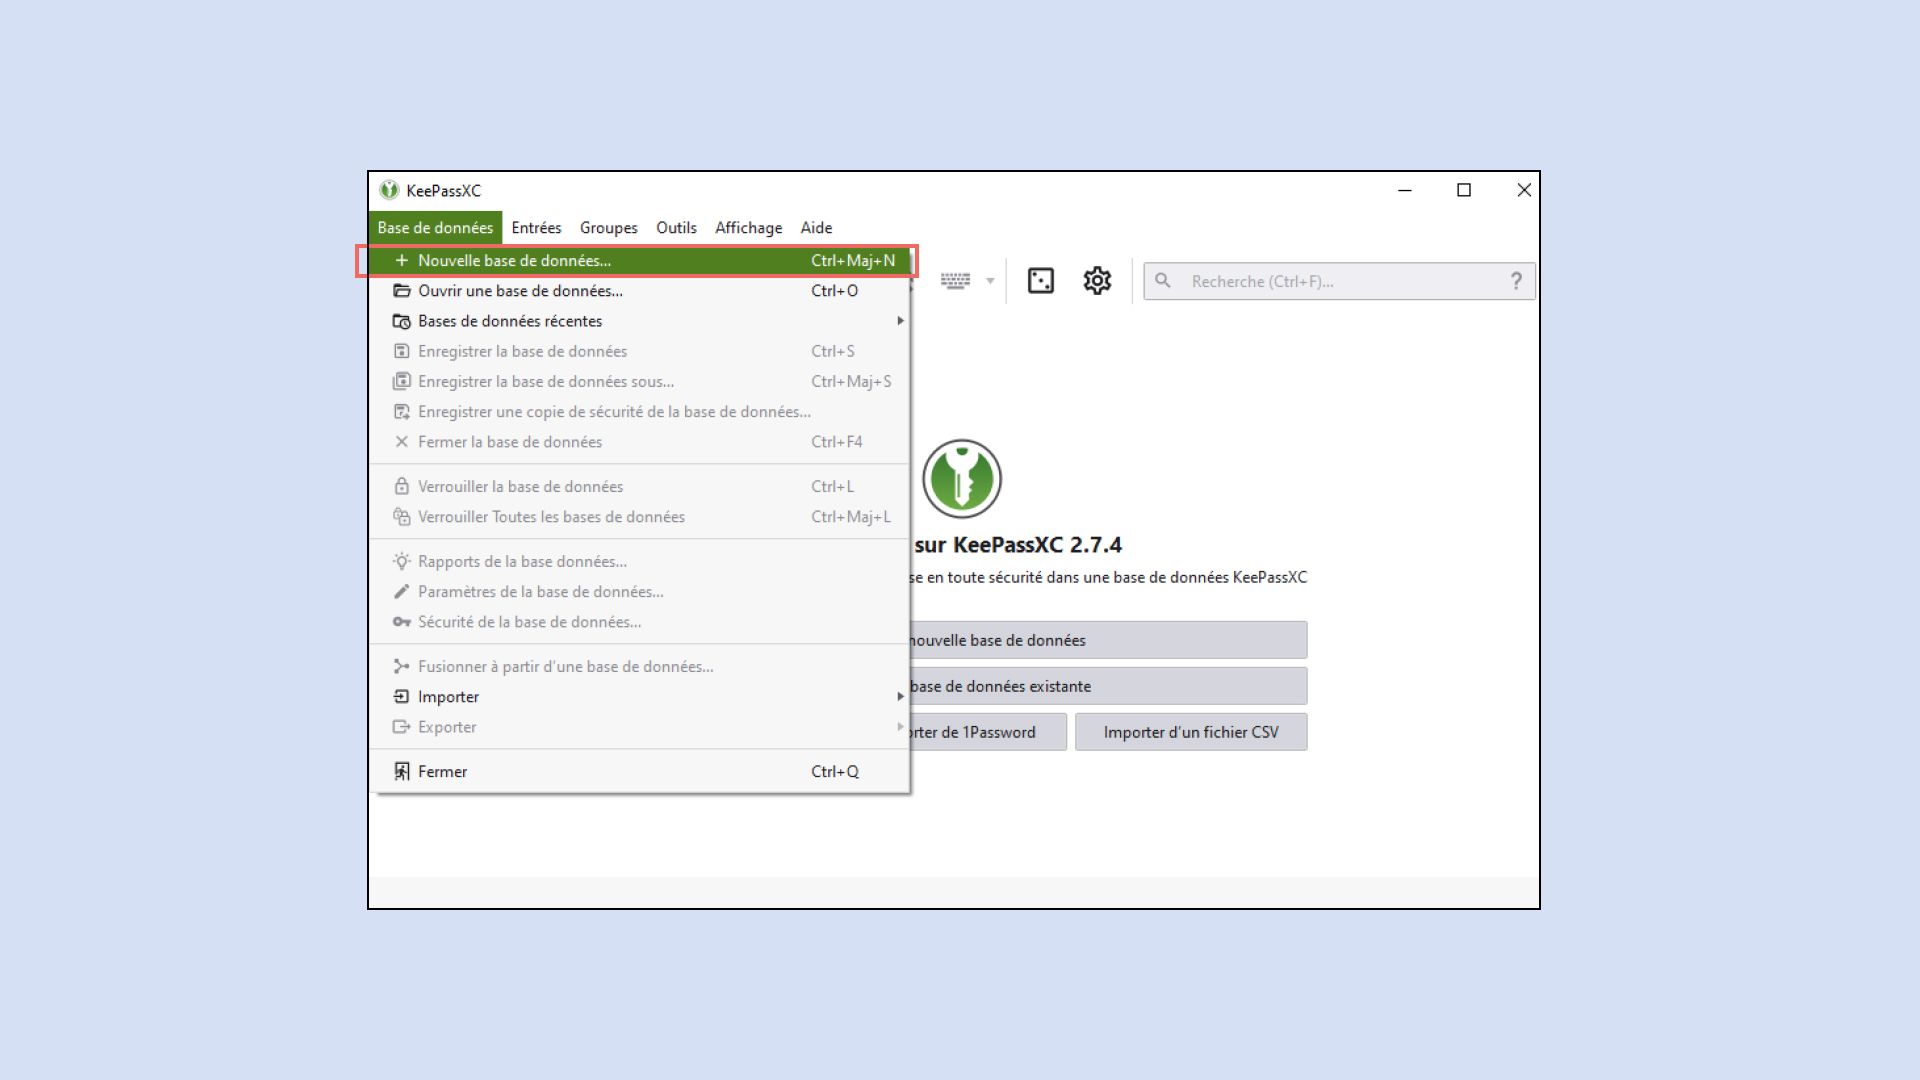Click the password generator dice icon
This screenshot has width=1920, height=1080.
coord(1040,281)
